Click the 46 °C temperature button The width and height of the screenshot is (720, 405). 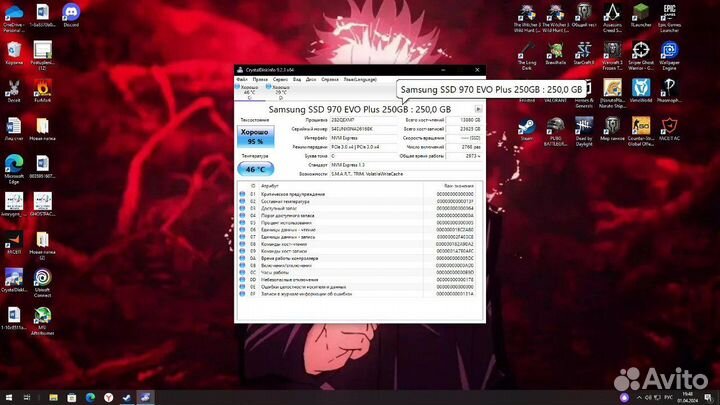coord(255,169)
